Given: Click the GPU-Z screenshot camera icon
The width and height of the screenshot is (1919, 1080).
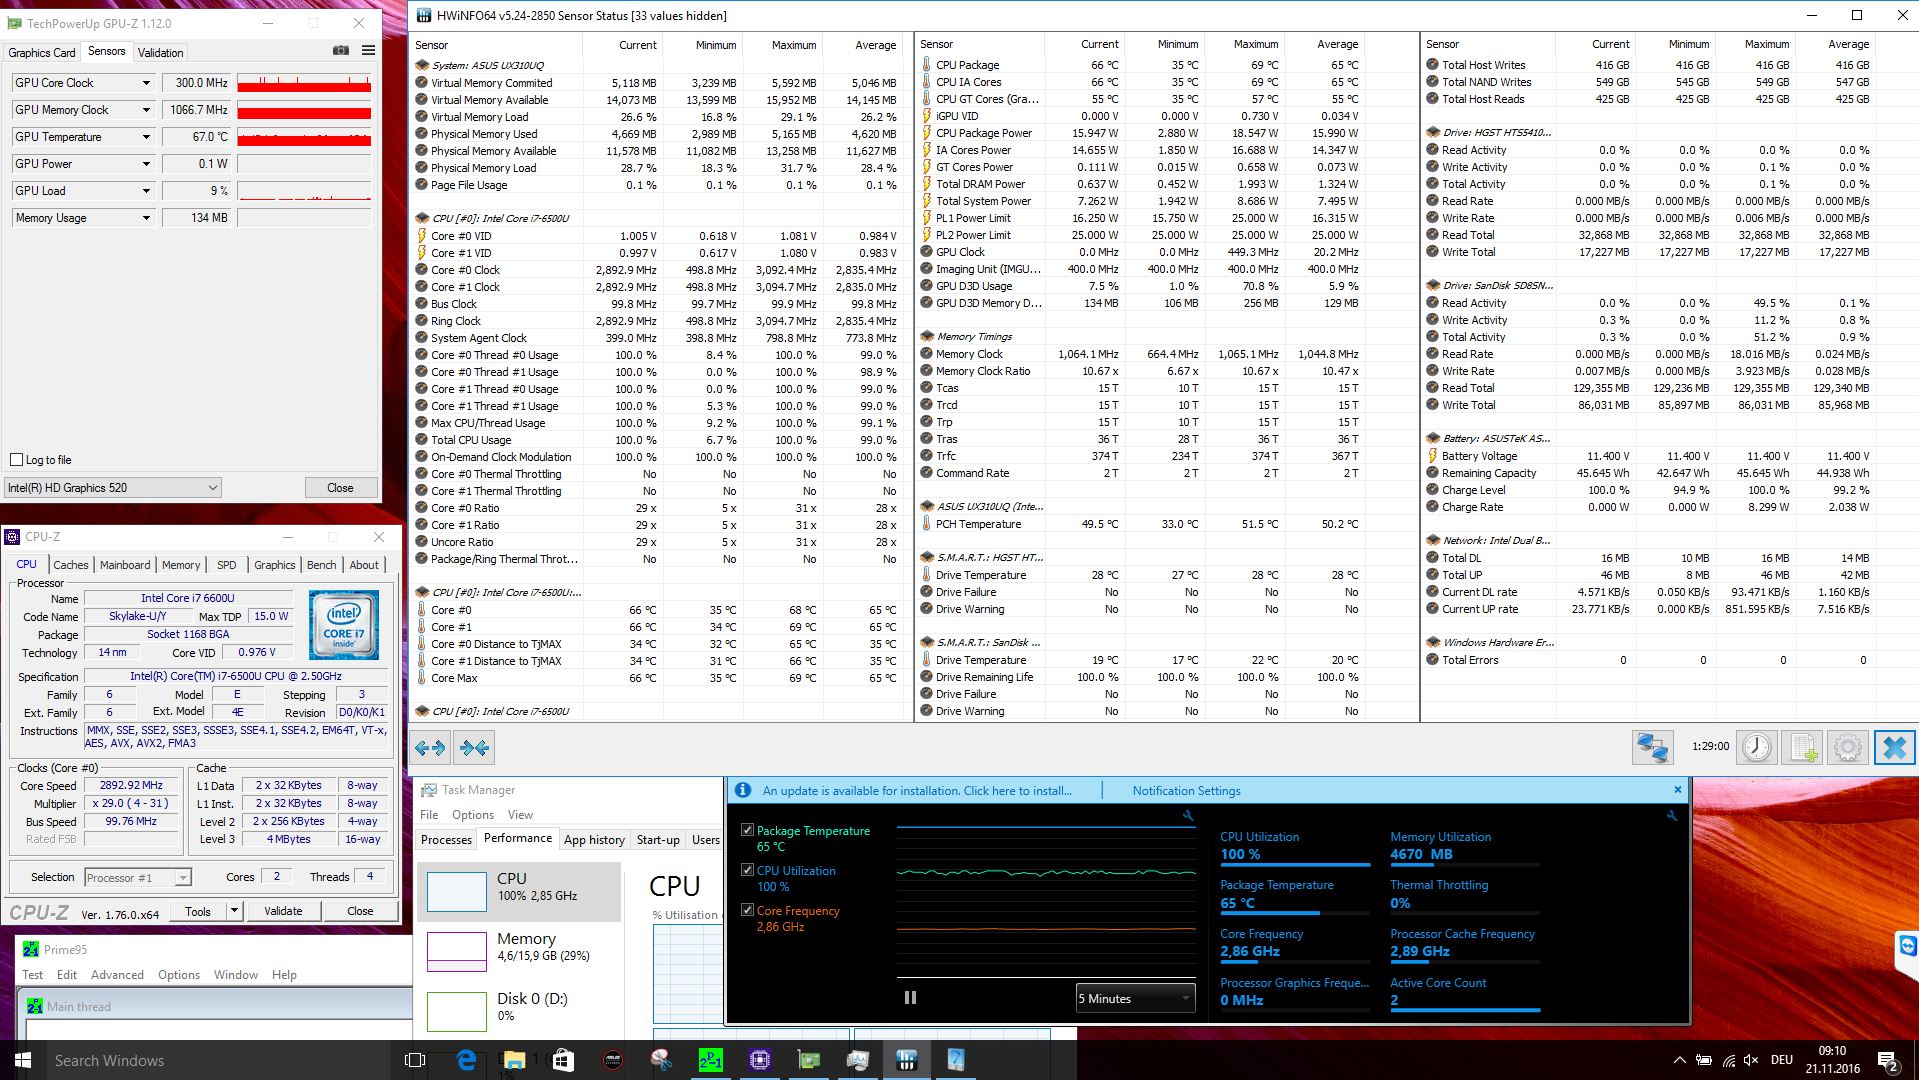Looking at the screenshot, I should click(340, 51).
